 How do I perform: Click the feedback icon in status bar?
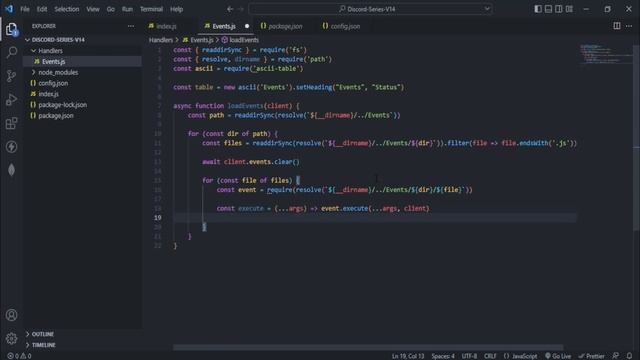tap(616, 356)
